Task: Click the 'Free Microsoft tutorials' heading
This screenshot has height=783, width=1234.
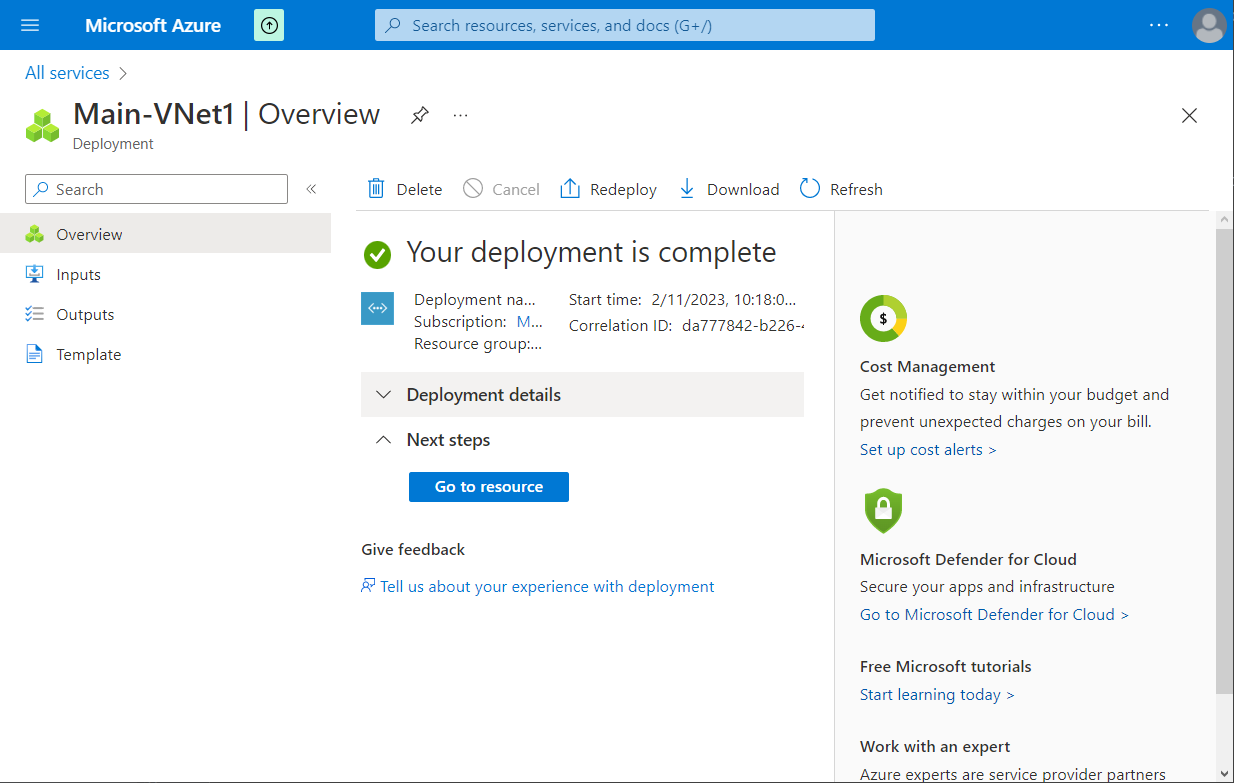Action: click(946, 667)
